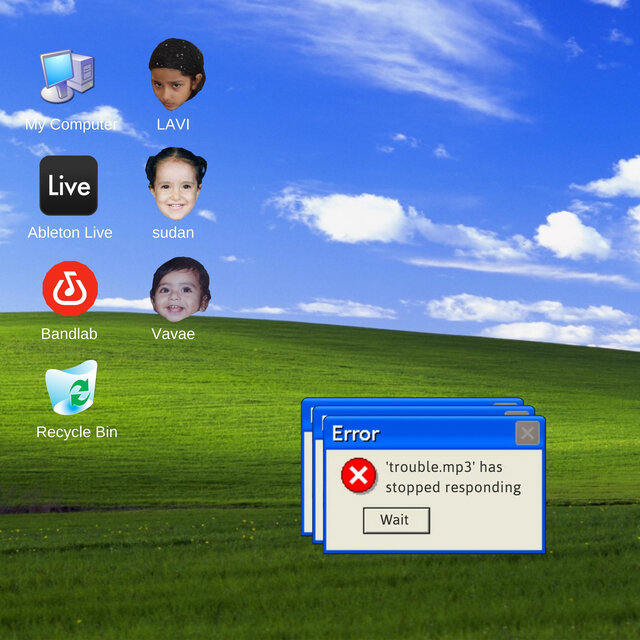This screenshot has width=640, height=640.
Task: Open the Bandlab app icon
Action: (x=70, y=289)
